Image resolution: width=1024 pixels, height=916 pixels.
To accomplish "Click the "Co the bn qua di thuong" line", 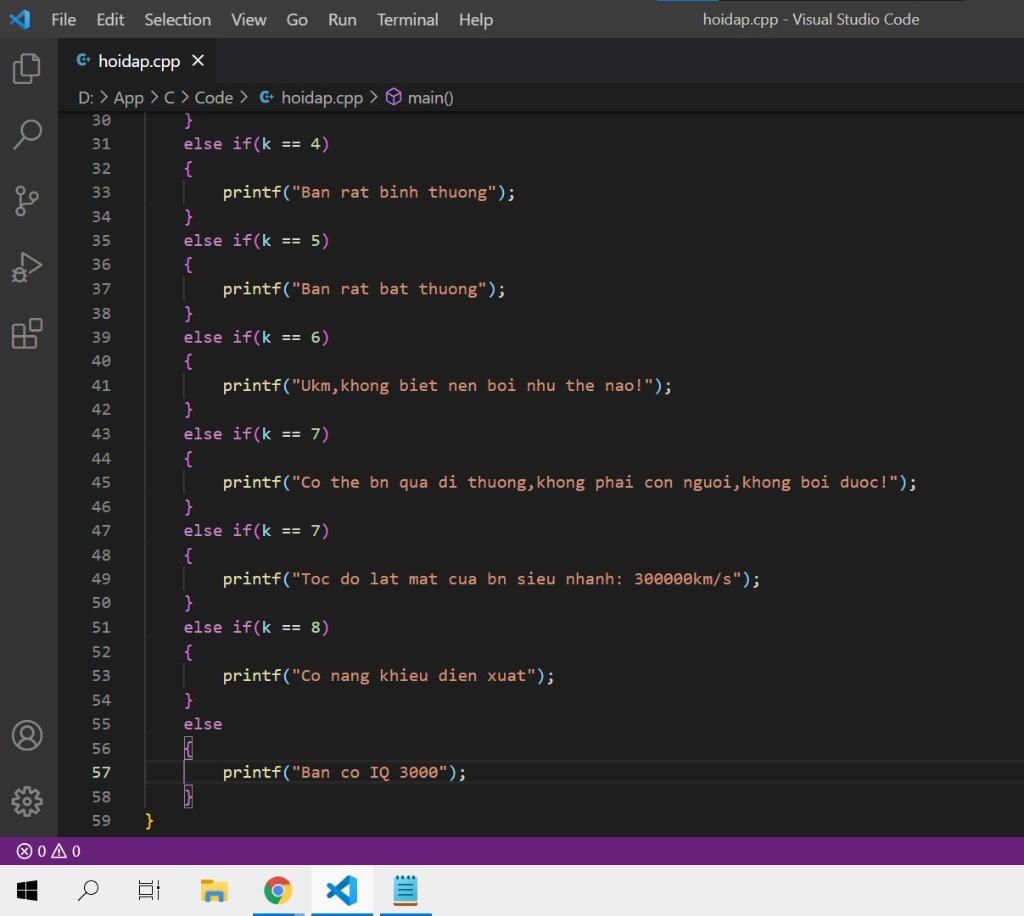I will pyautogui.click(x=569, y=482).
